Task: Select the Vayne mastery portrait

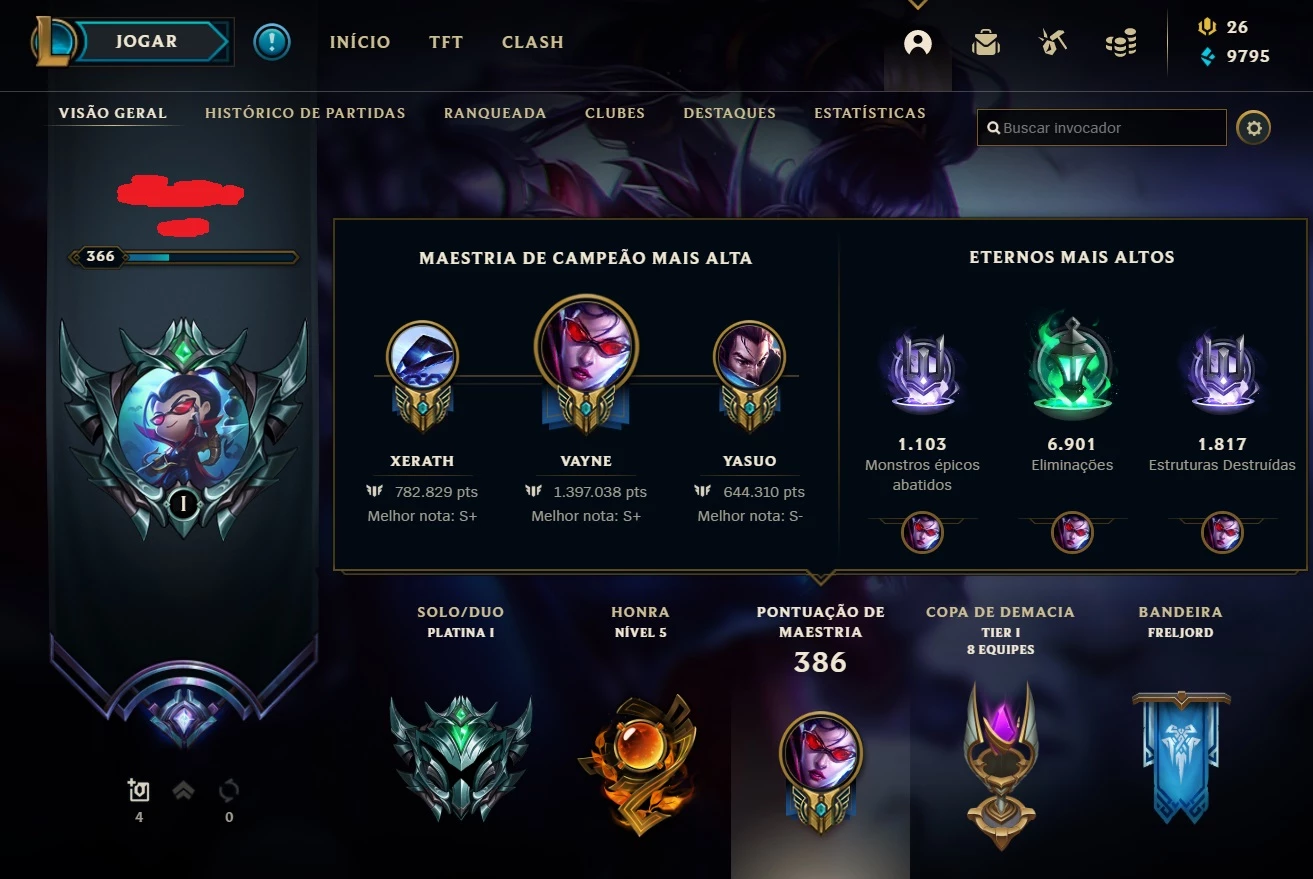Action: pyautogui.click(x=586, y=346)
